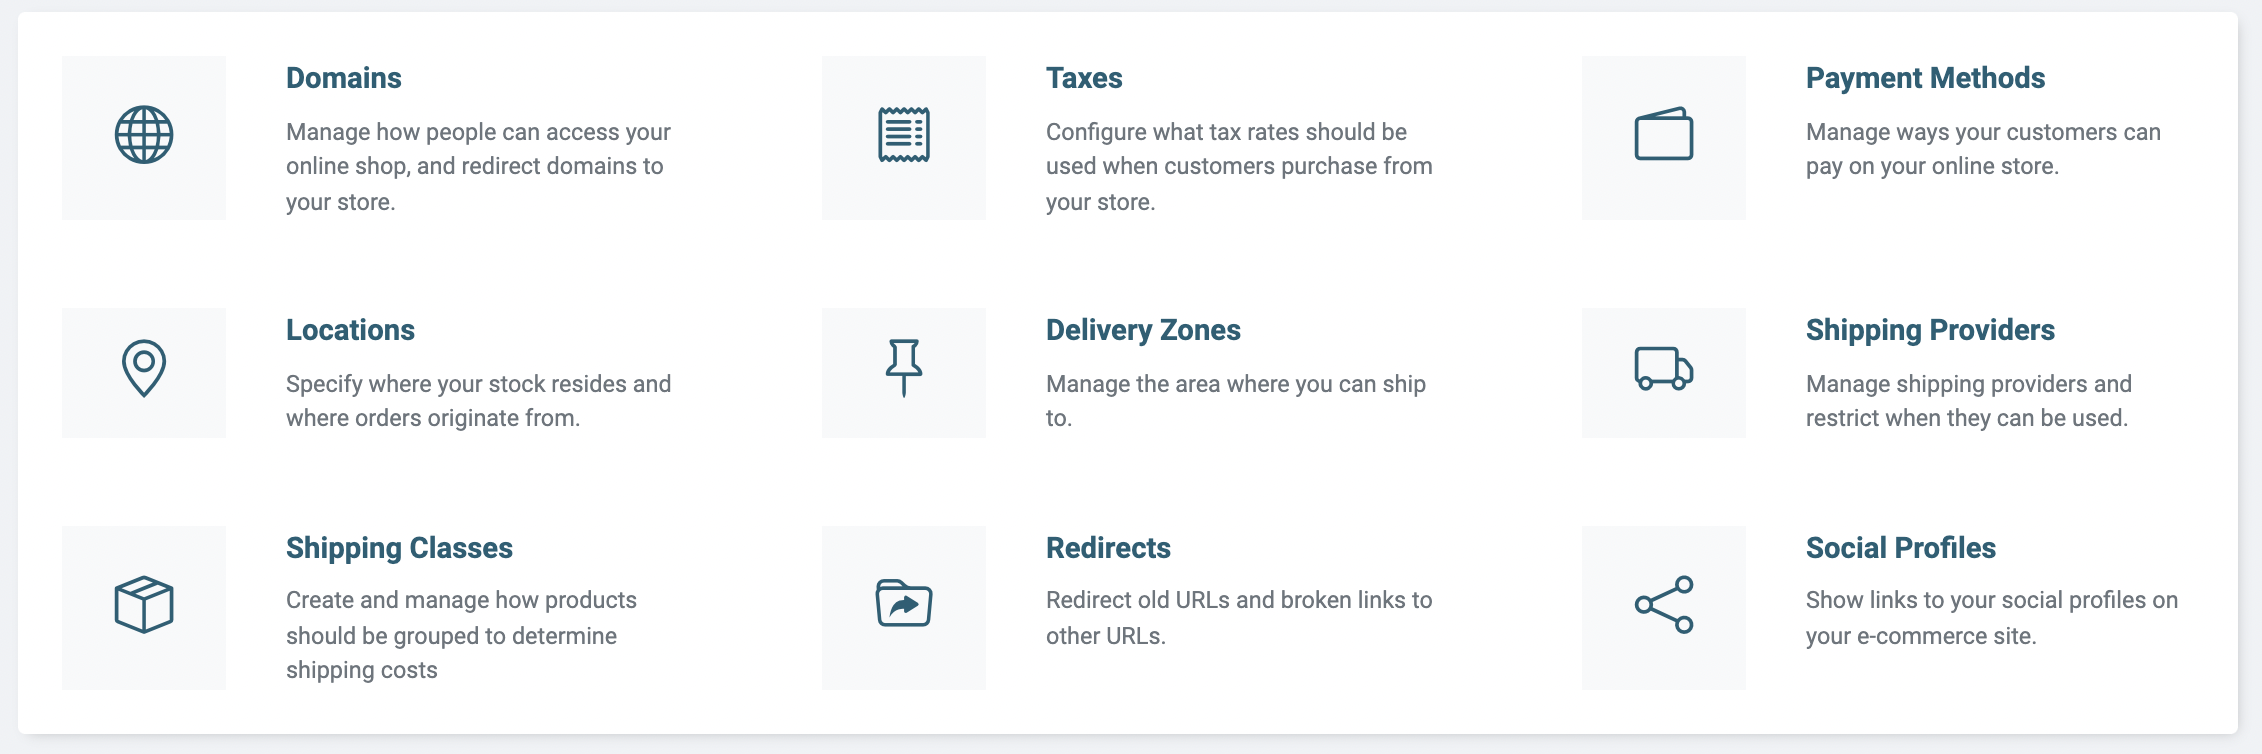Click the Taxes description about tax rates
The image size is (2262, 754).
(1239, 166)
